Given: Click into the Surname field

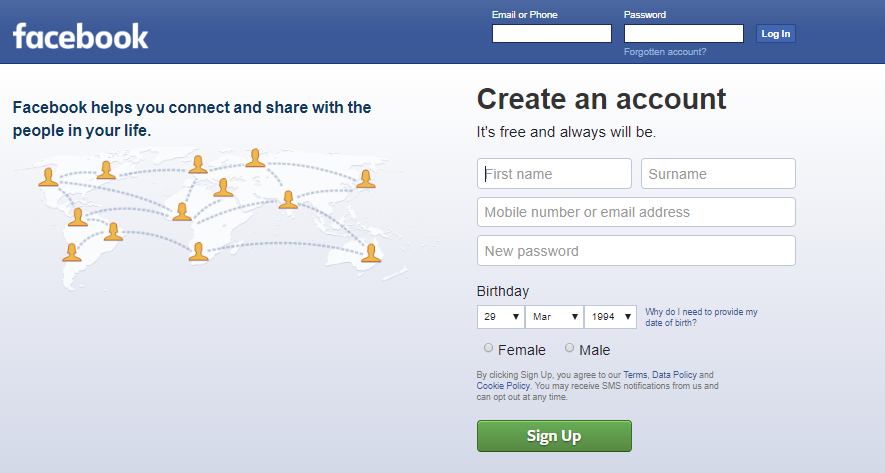Looking at the screenshot, I should (718, 173).
